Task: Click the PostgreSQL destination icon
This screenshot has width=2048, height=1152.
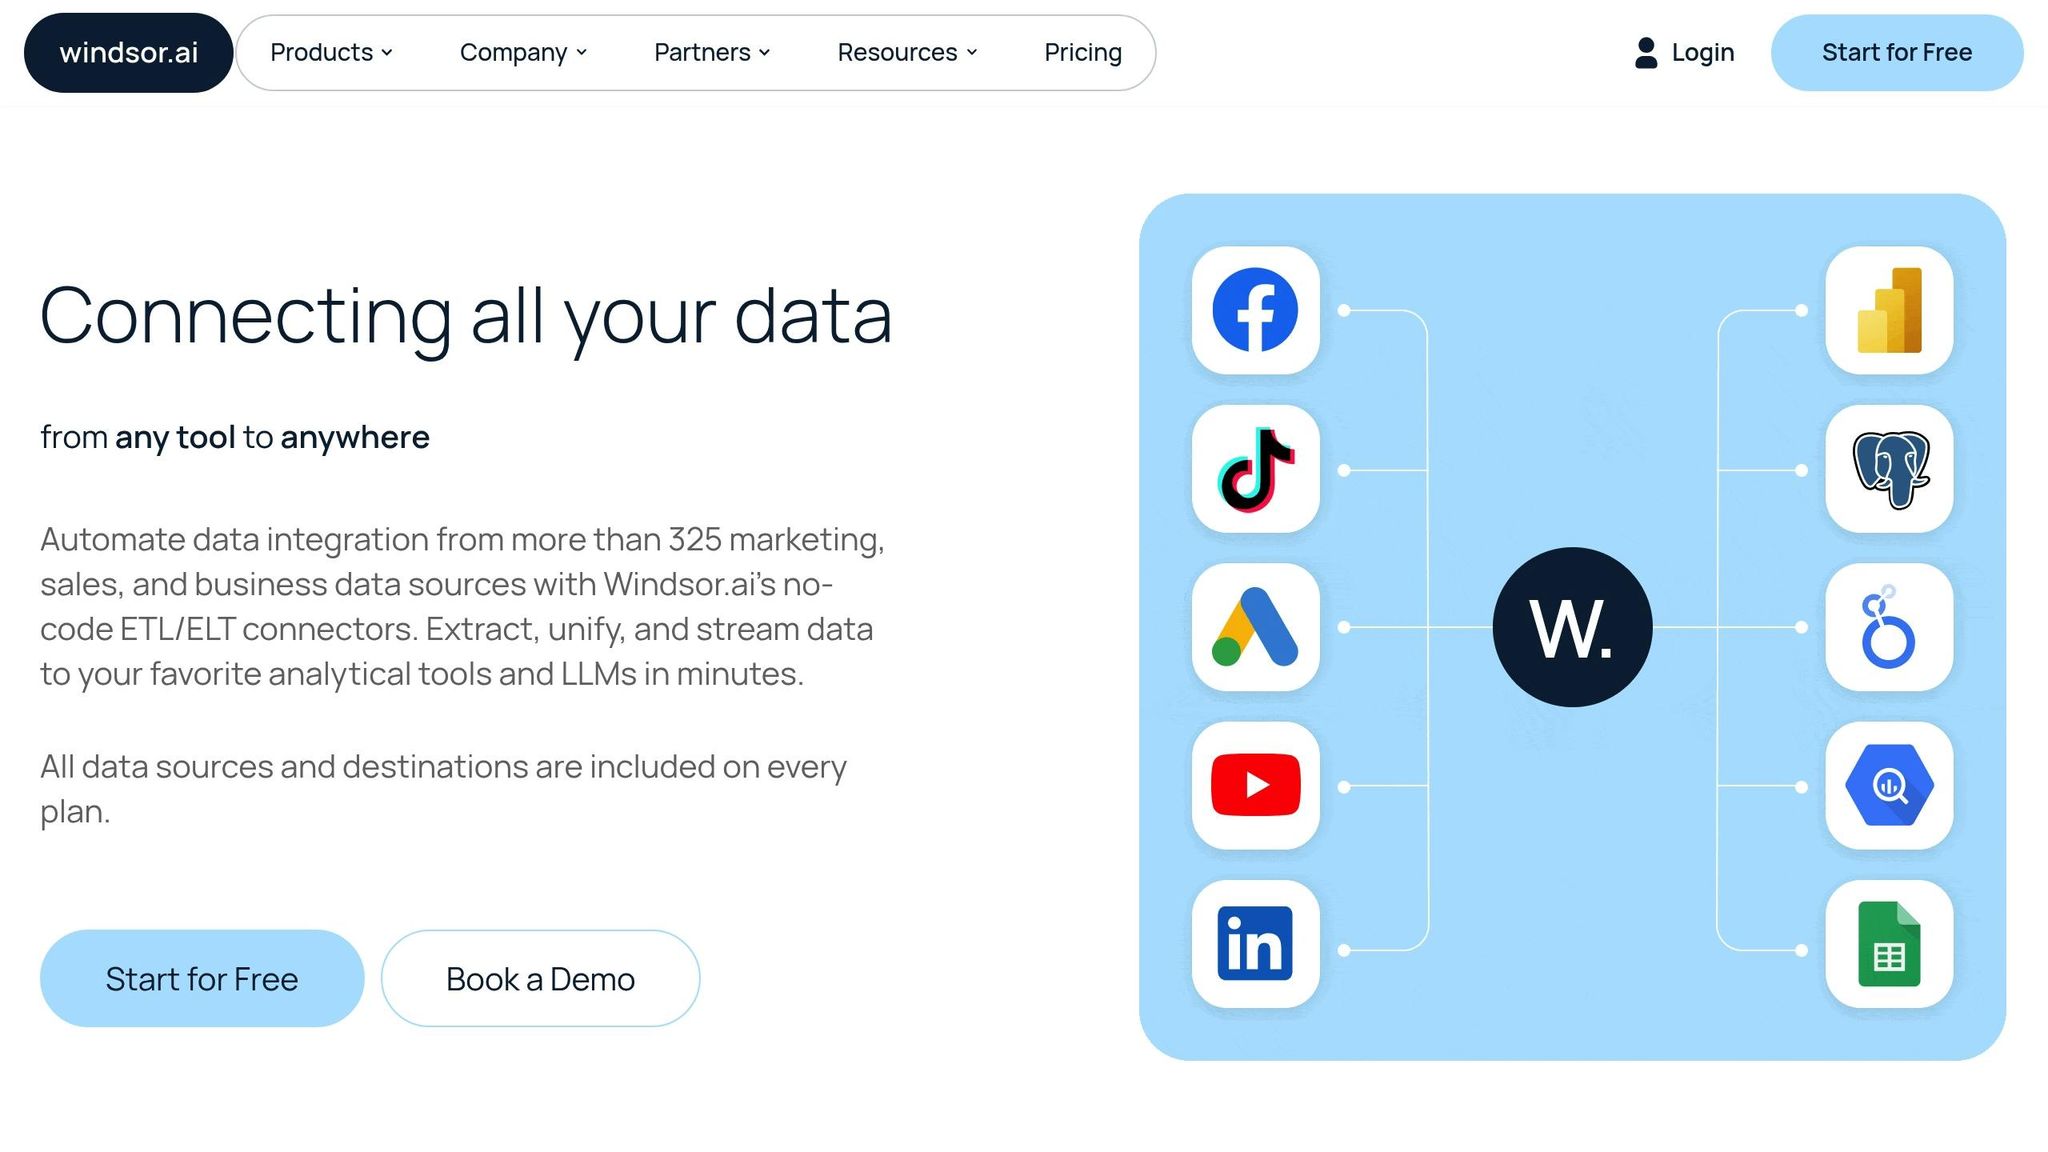Action: tap(1889, 470)
